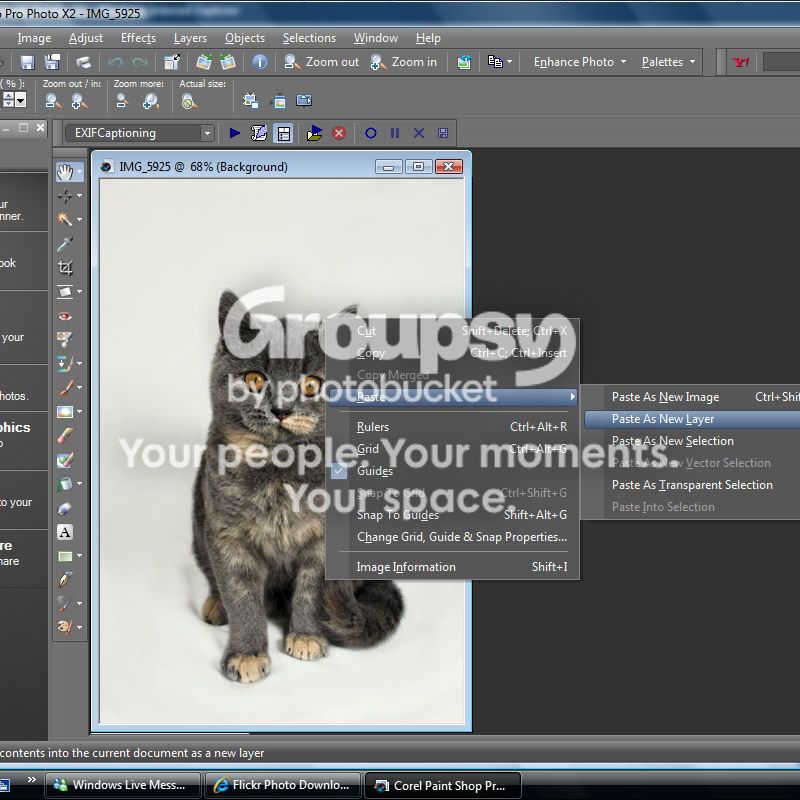800x800 pixels.
Task: Select the Dropper tool
Action: point(65,244)
